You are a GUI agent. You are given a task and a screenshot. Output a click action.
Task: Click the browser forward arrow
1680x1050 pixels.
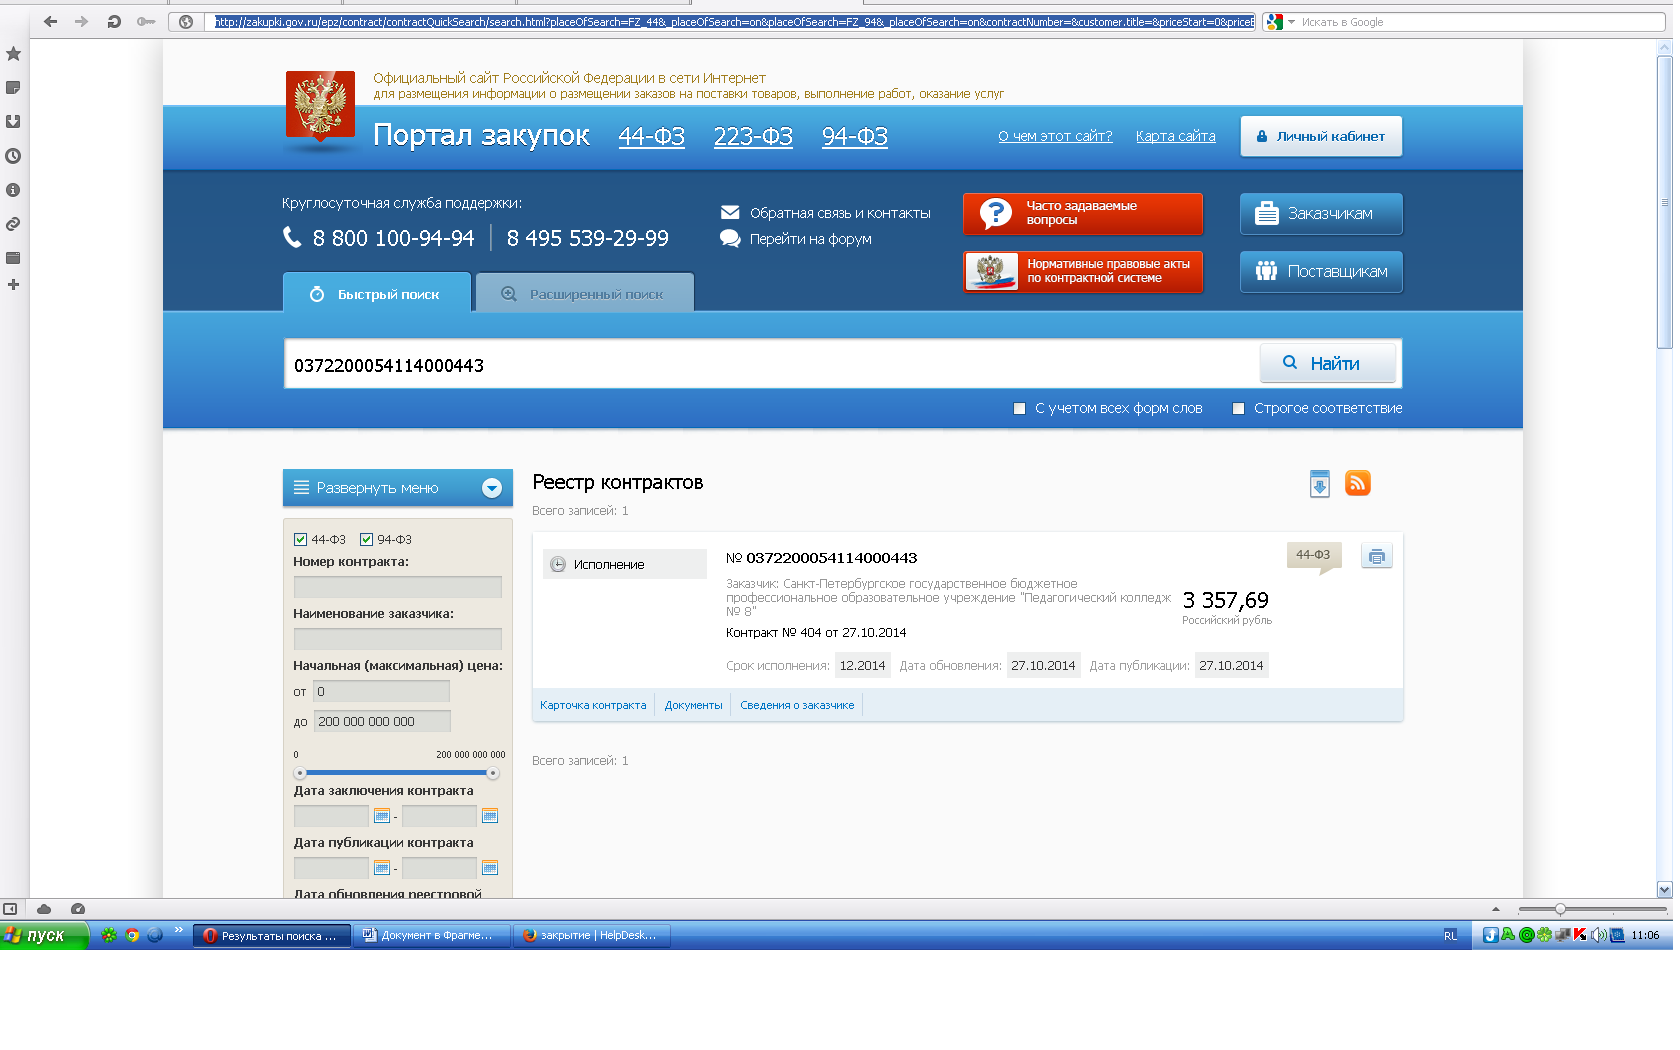(82, 21)
